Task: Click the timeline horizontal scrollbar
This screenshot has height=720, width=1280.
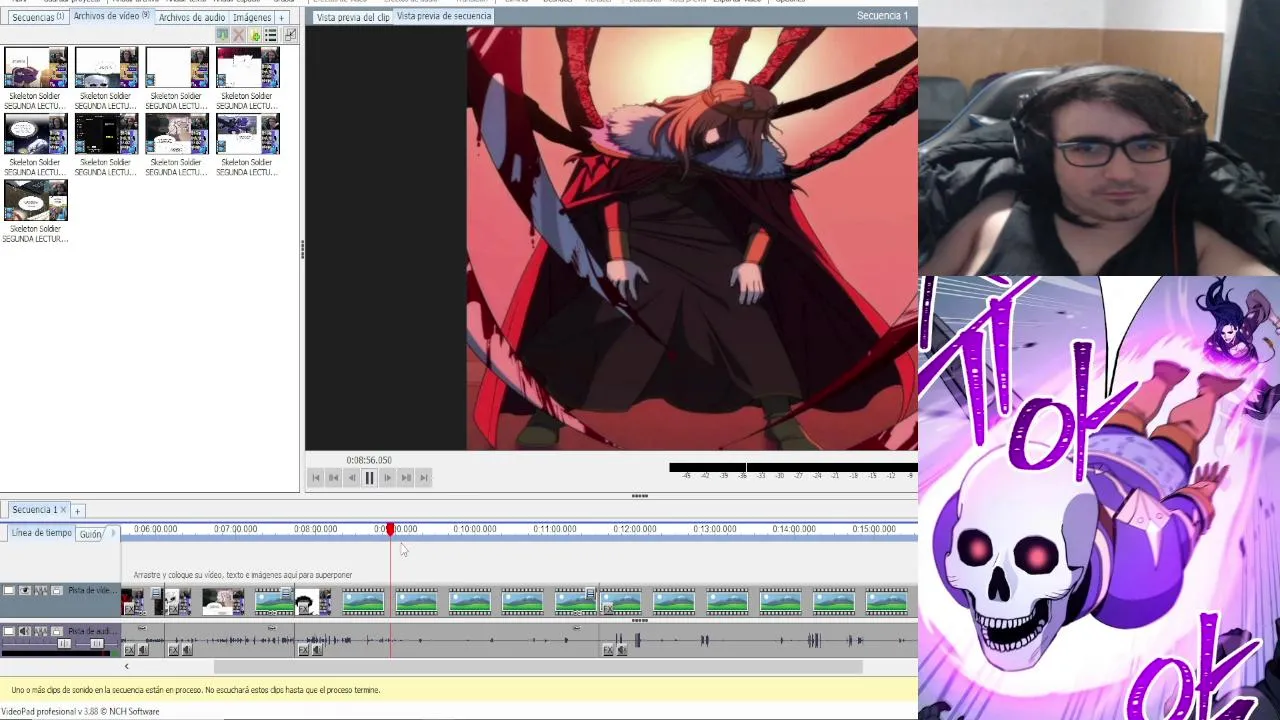Action: click(x=537, y=667)
